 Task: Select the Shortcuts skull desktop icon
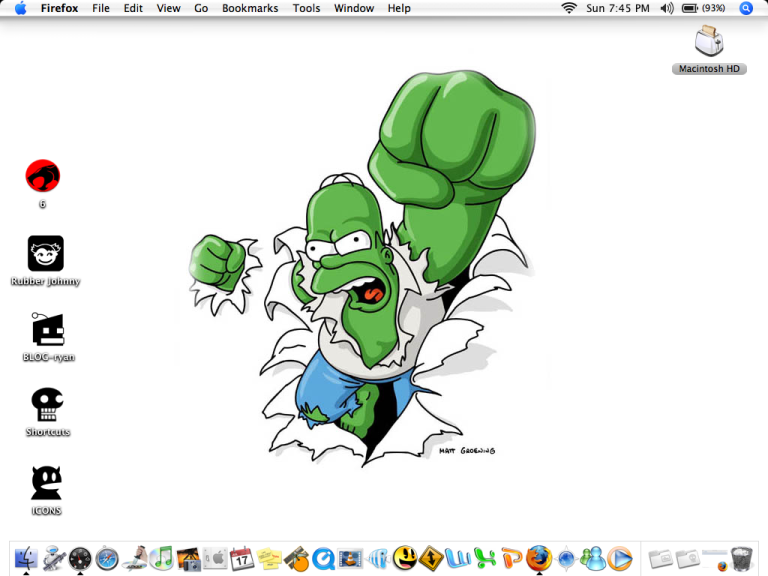click(x=47, y=405)
